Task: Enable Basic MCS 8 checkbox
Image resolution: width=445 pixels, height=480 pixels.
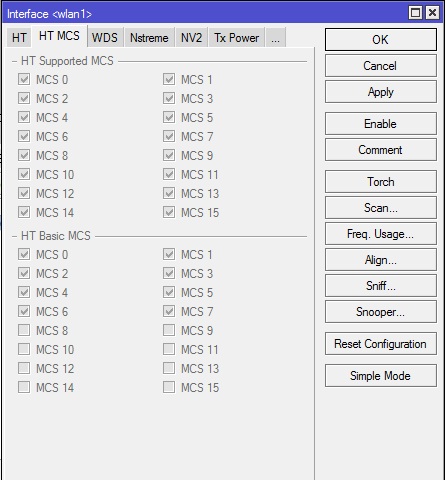Action: 24,330
